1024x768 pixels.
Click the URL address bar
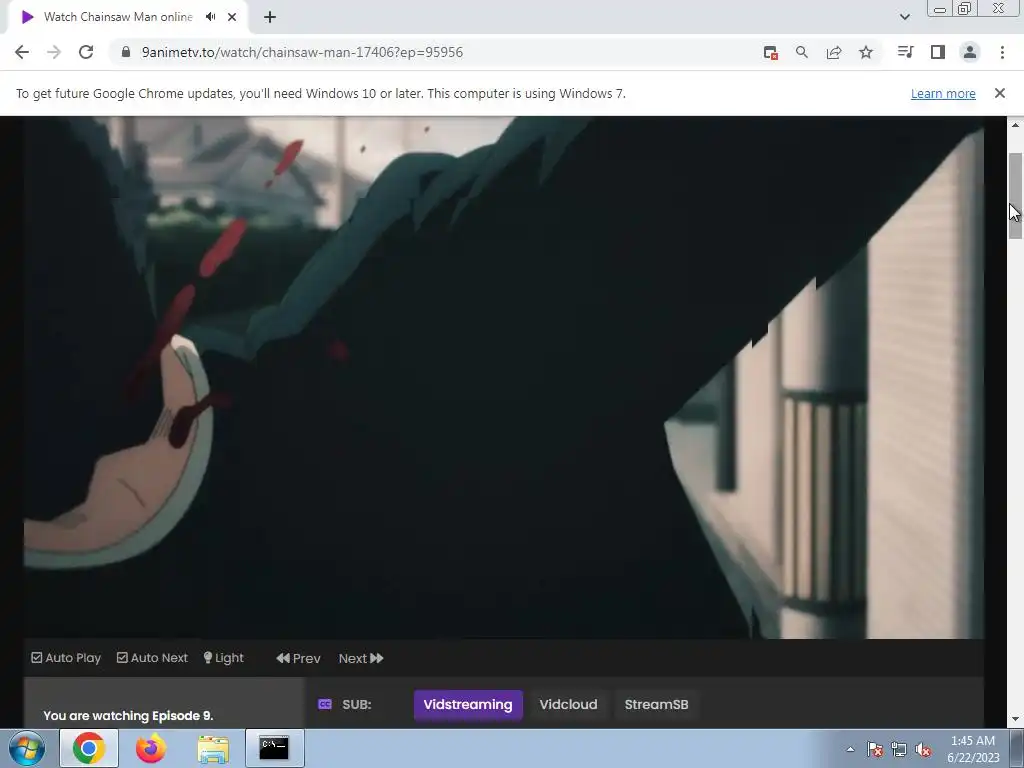[x=431, y=52]
